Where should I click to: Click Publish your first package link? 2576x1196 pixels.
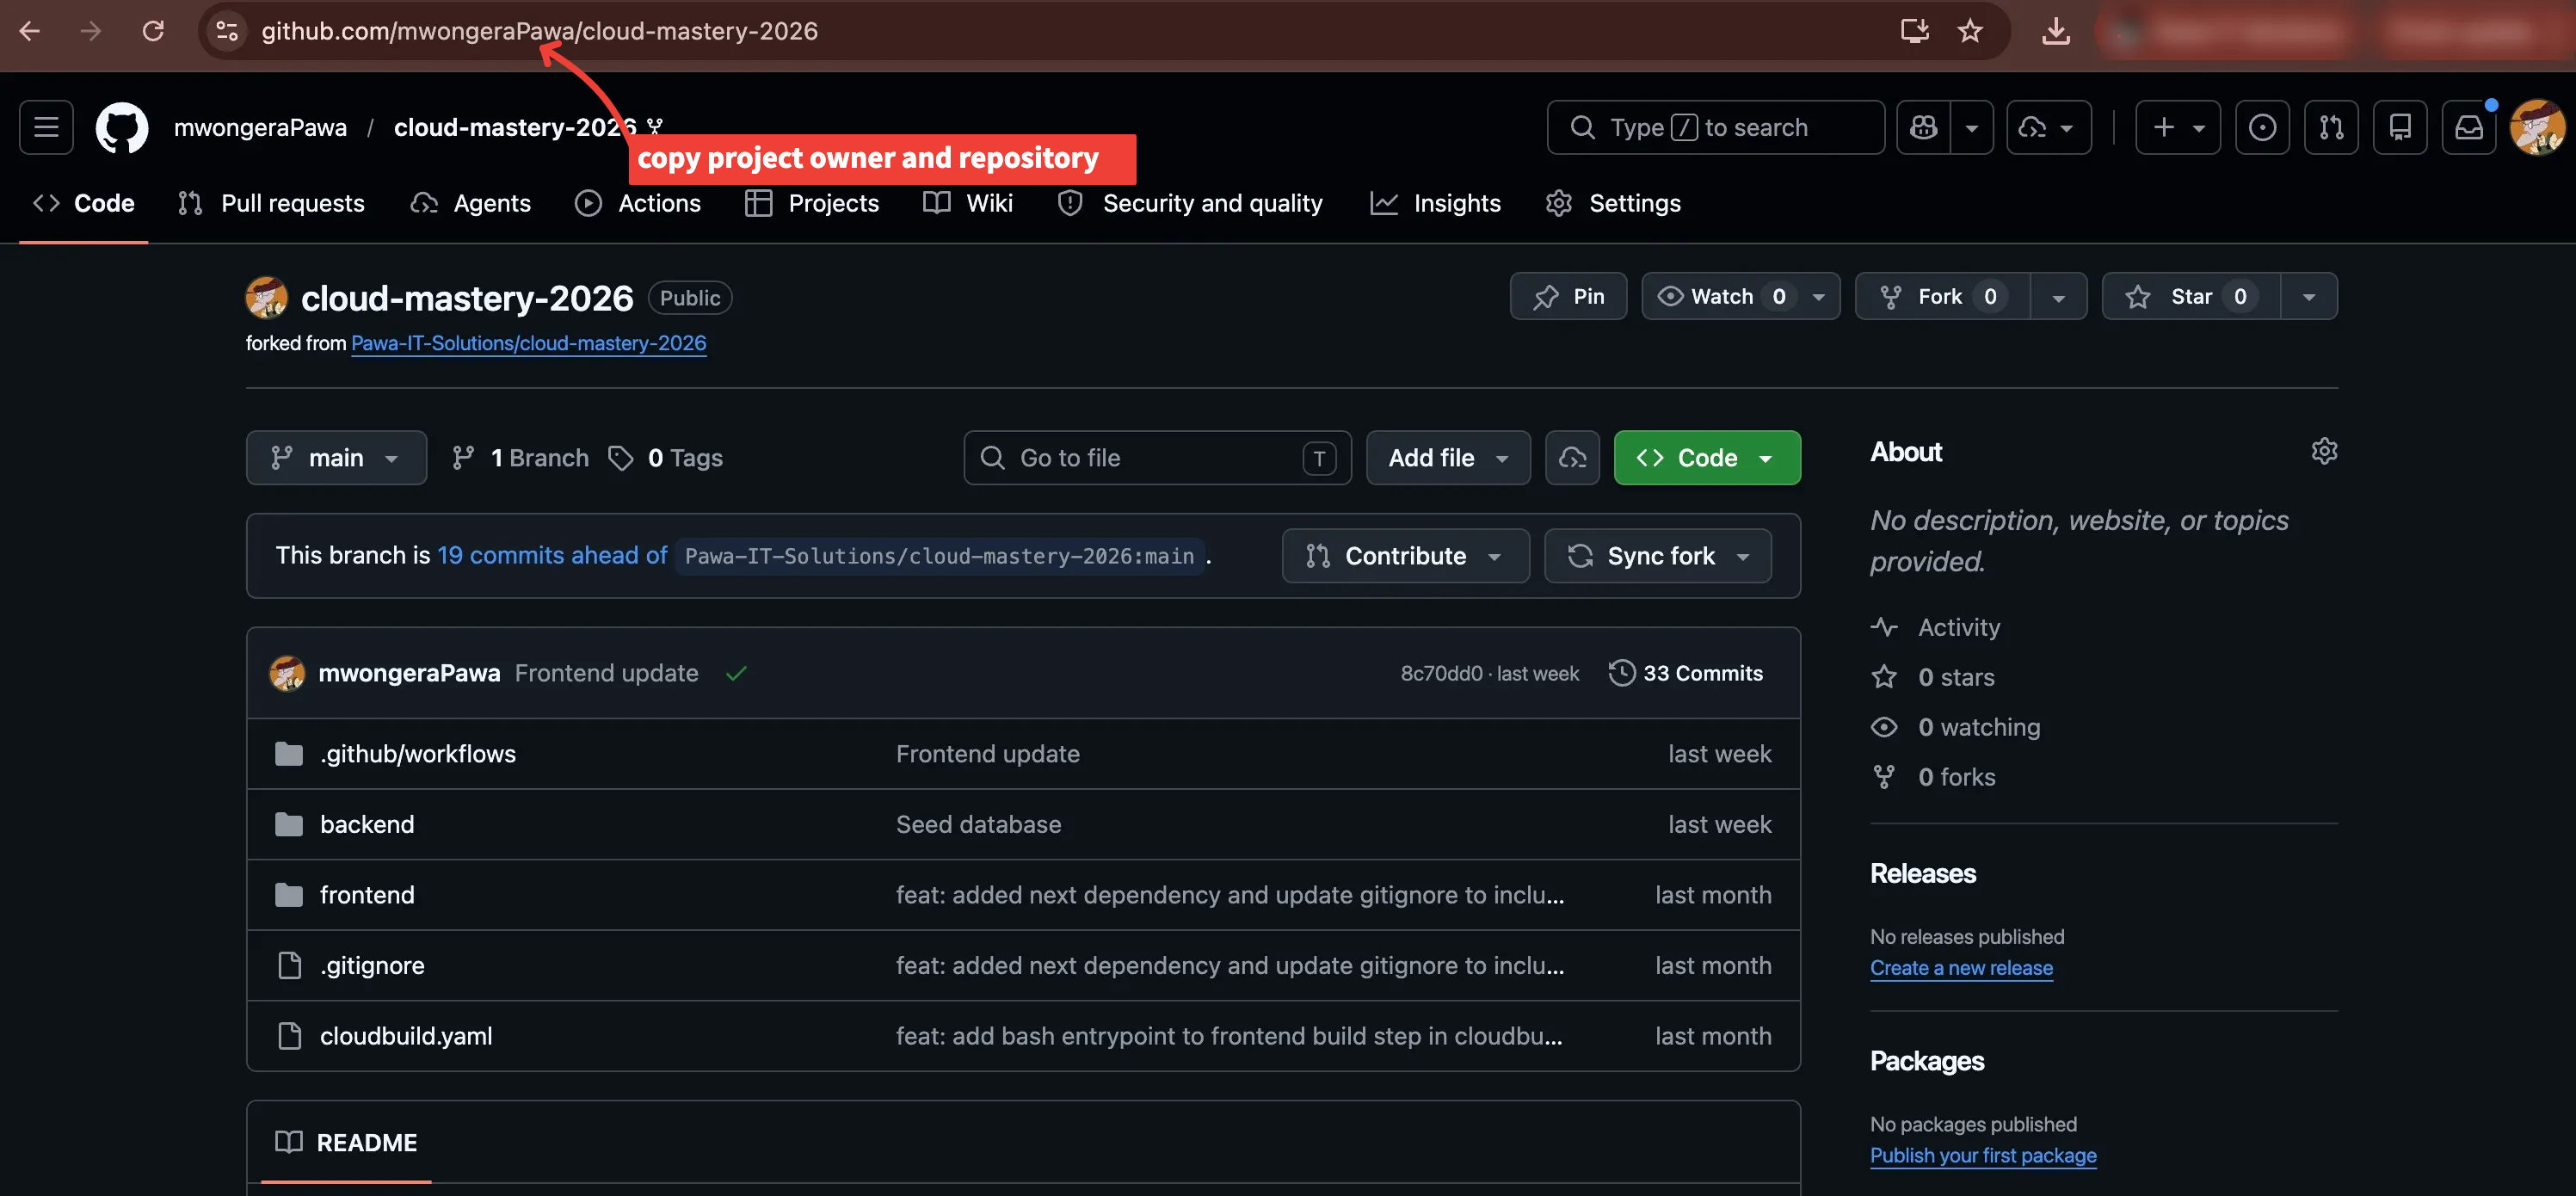point(1983,1155)
